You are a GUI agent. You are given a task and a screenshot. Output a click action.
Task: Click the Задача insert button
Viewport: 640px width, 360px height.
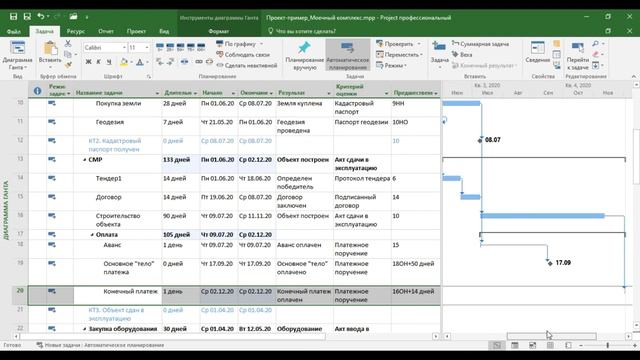point(439,55)
